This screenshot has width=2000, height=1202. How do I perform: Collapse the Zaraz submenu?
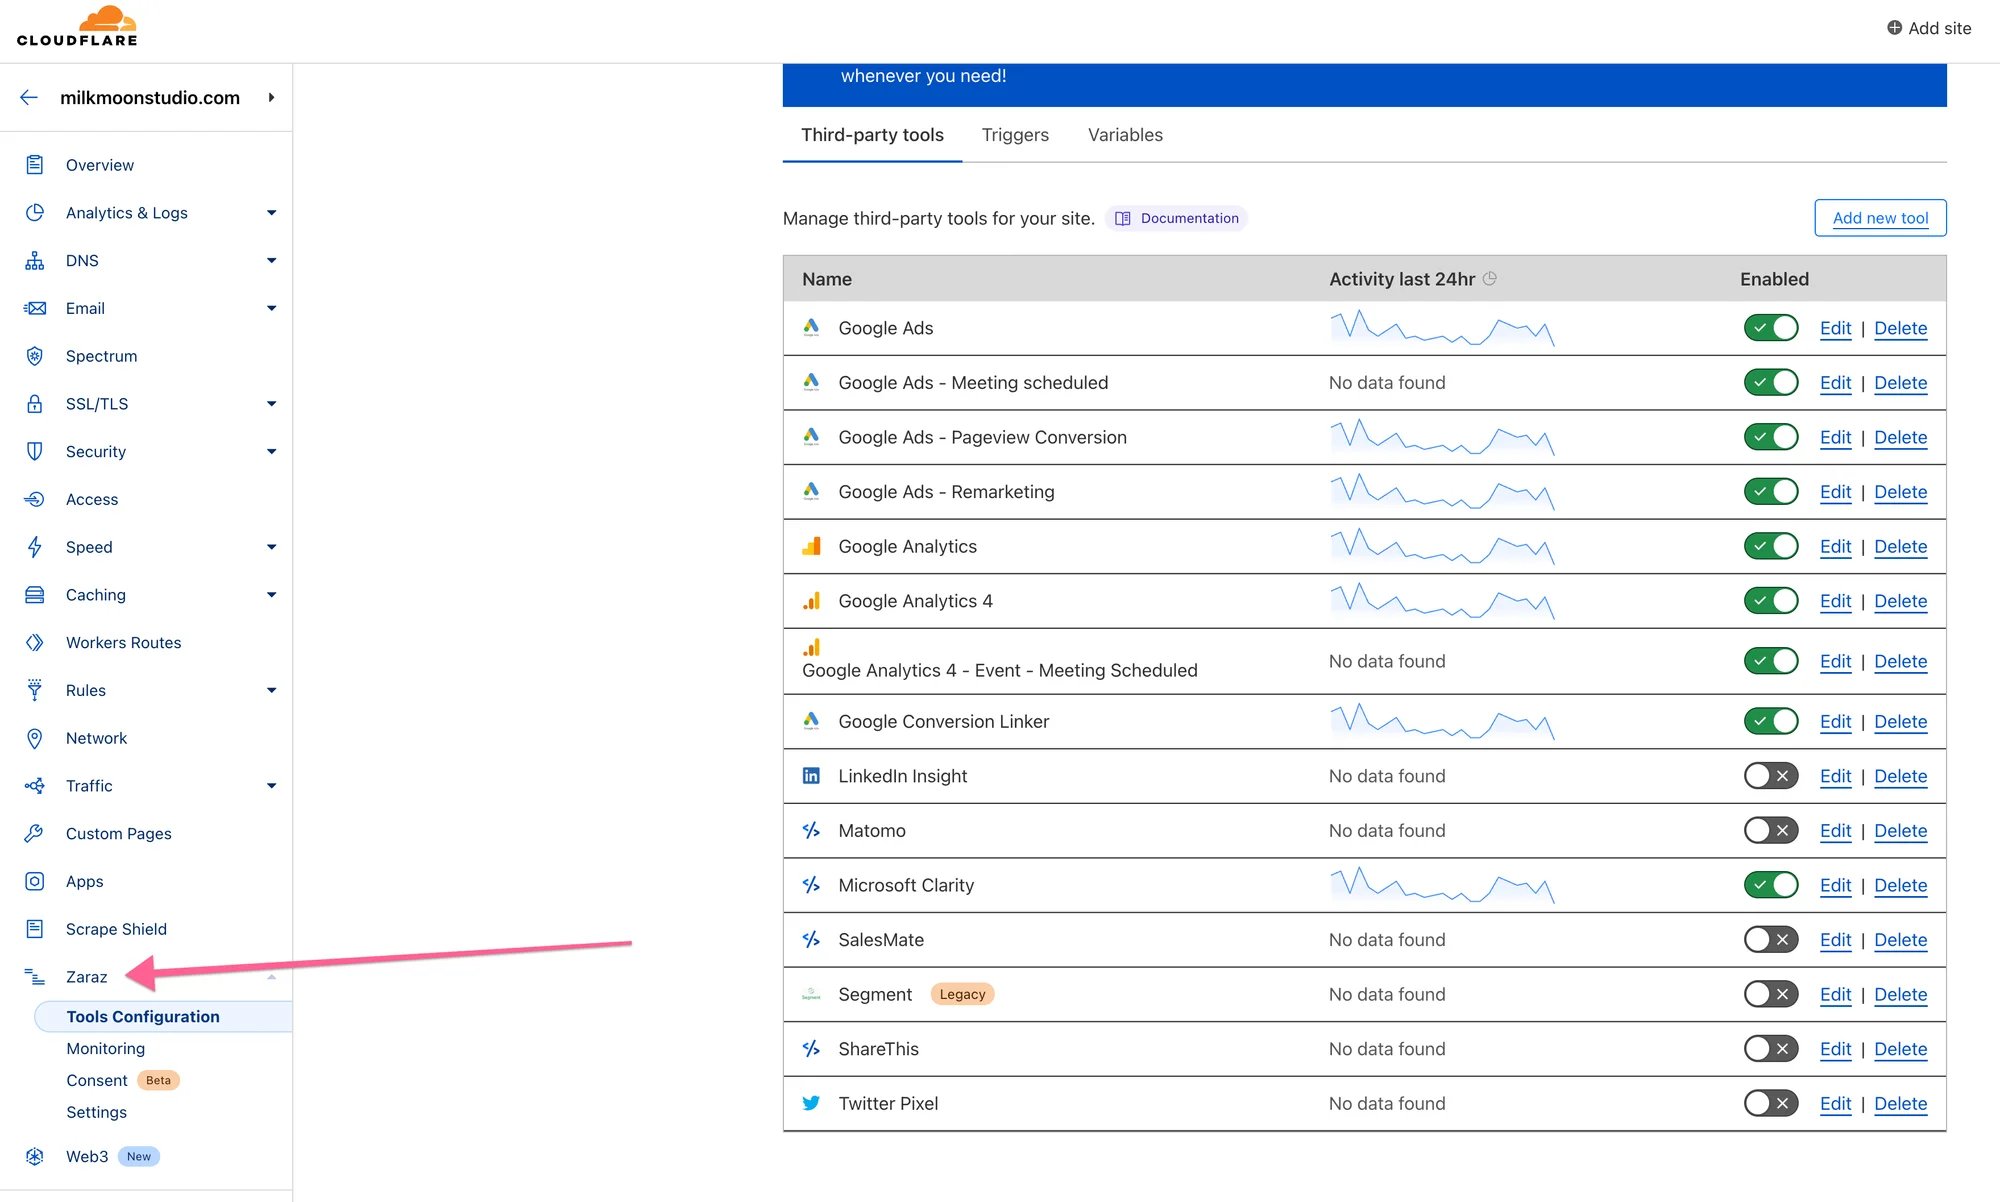pyautogui.click(x=270, y=977)
